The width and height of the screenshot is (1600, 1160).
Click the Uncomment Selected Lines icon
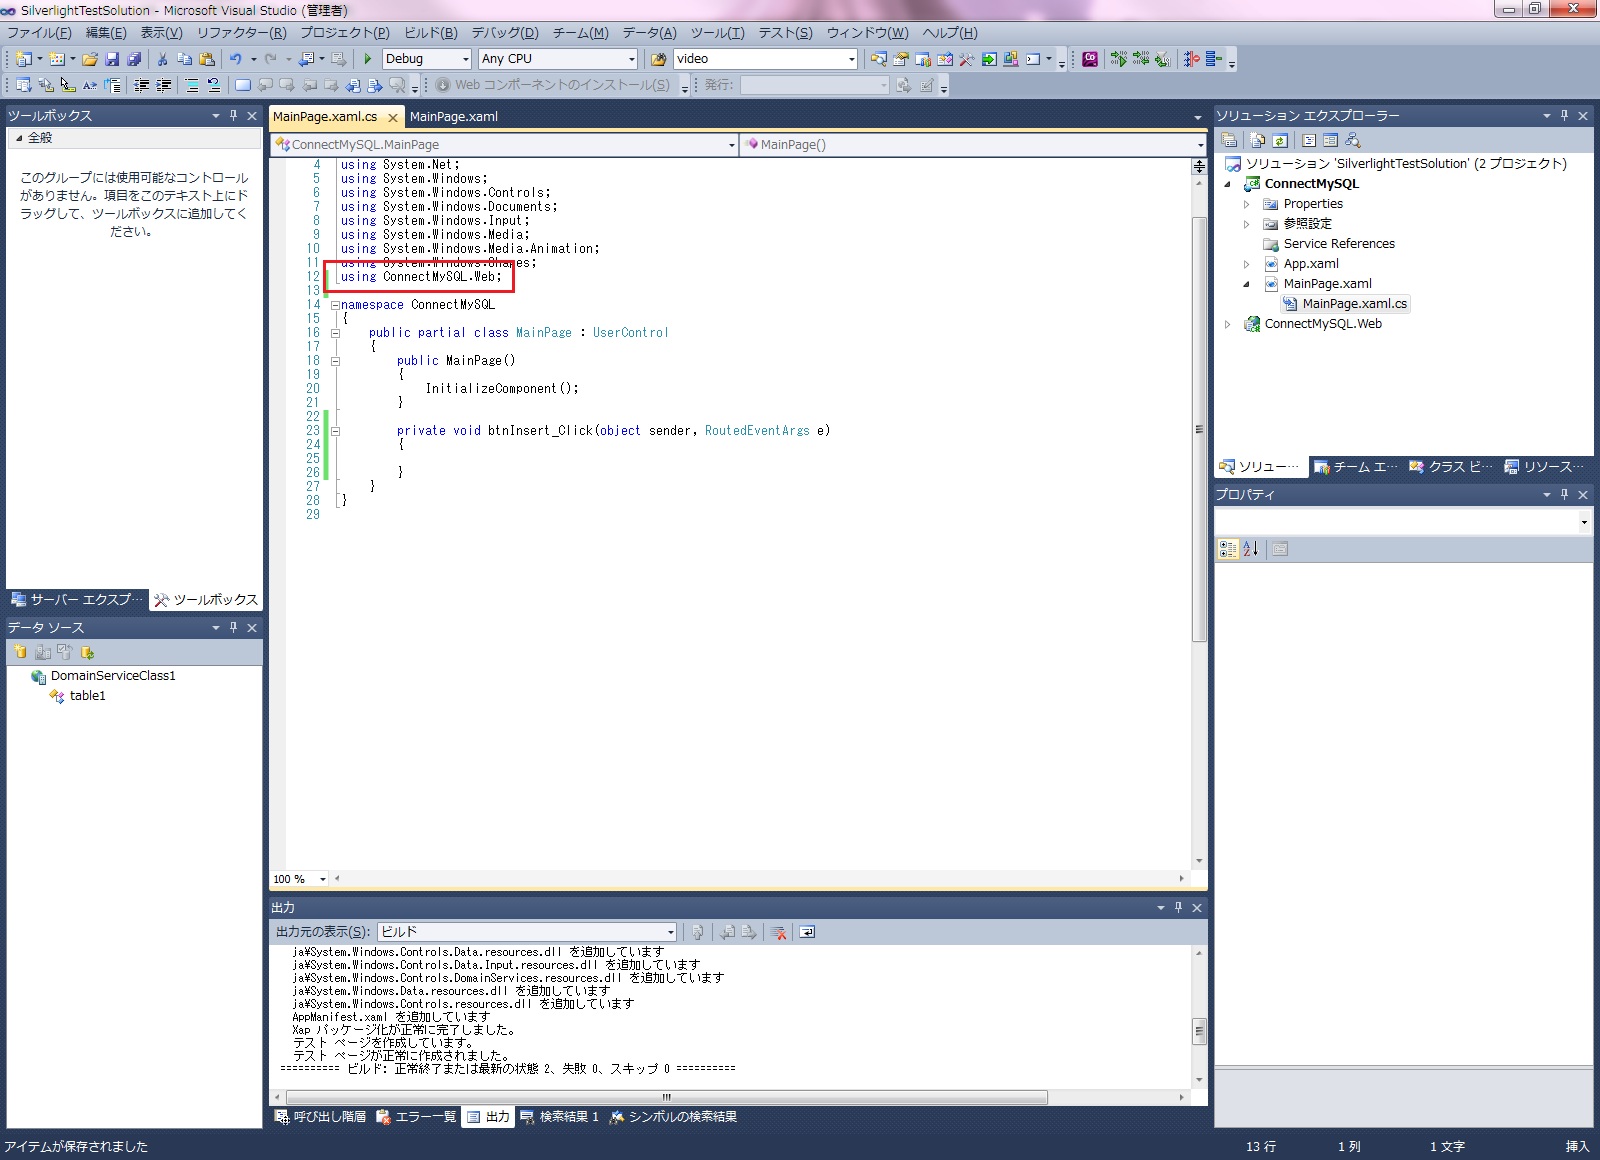[x=214, y=85]
